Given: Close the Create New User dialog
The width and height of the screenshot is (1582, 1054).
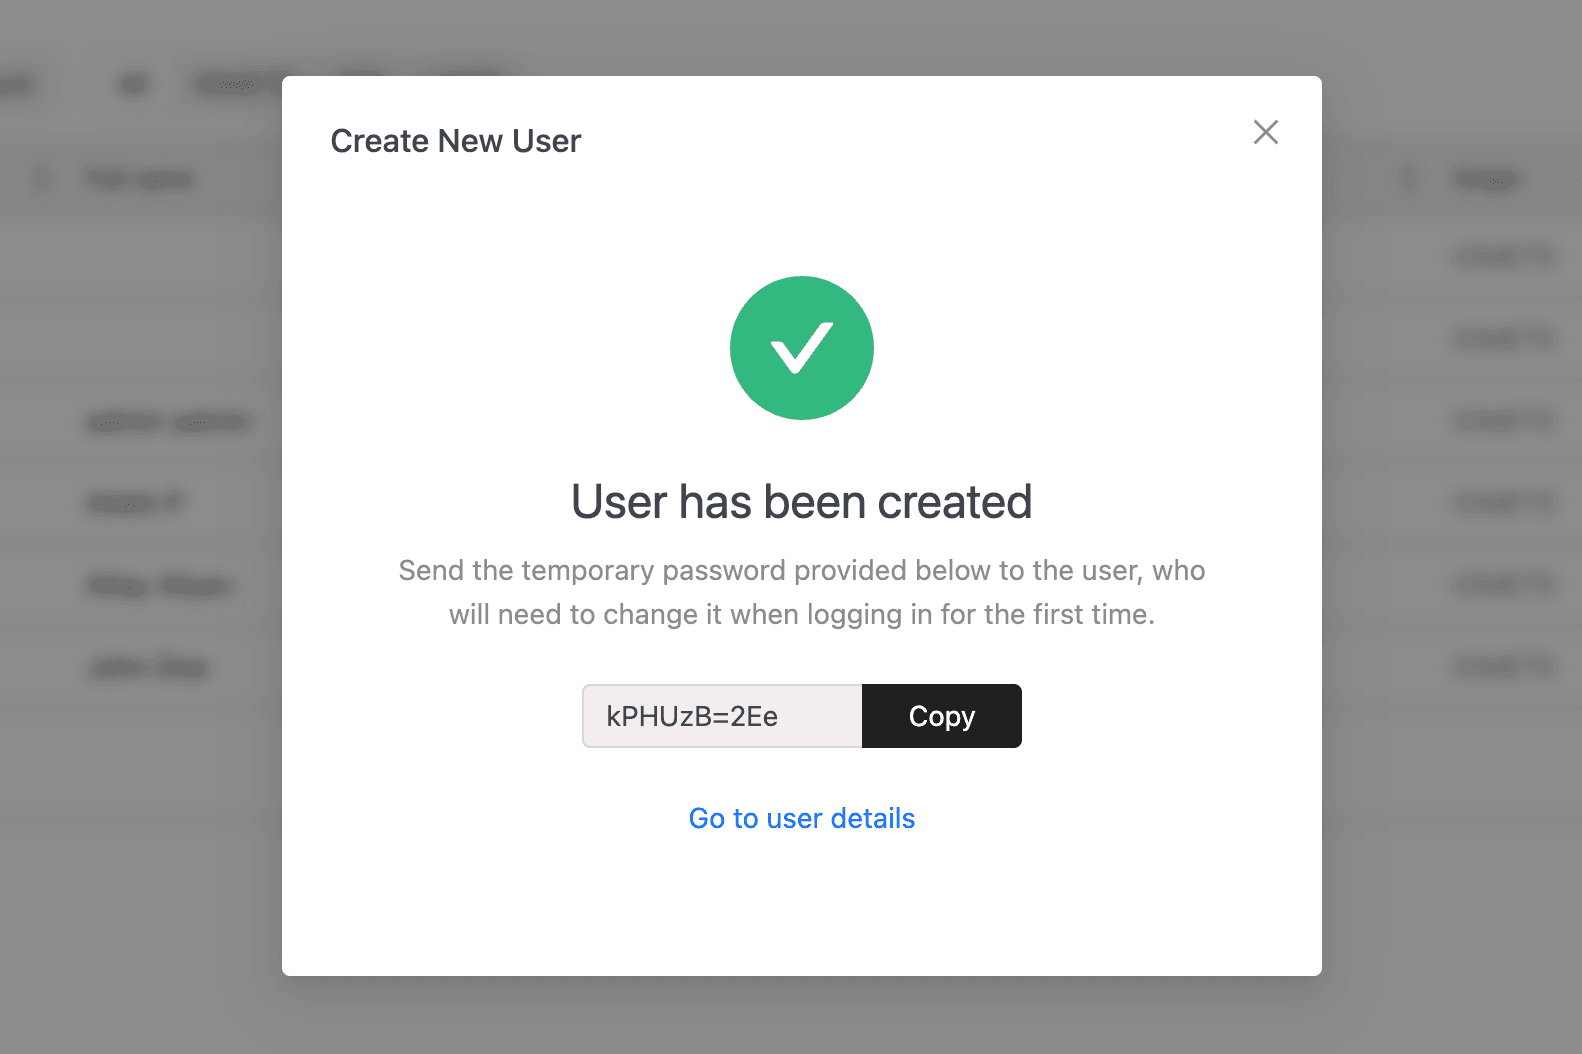Looking at the screenshot, I should click(x=1265, y=132).
